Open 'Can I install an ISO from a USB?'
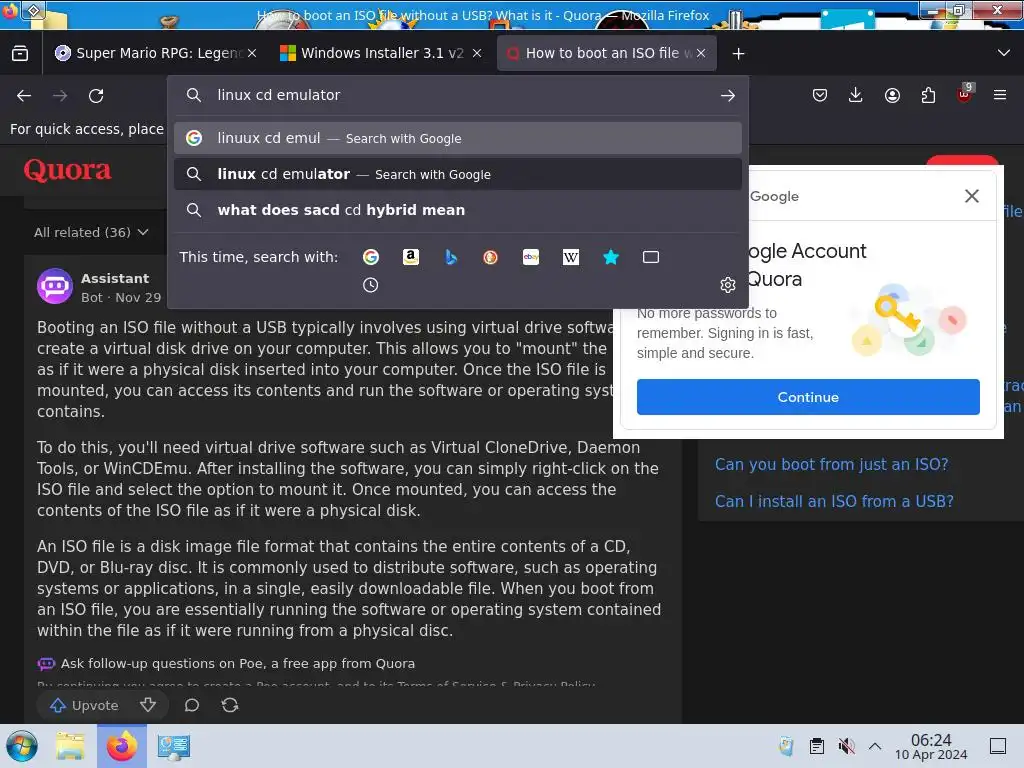 pyautogui.click(x=834, y=501)
